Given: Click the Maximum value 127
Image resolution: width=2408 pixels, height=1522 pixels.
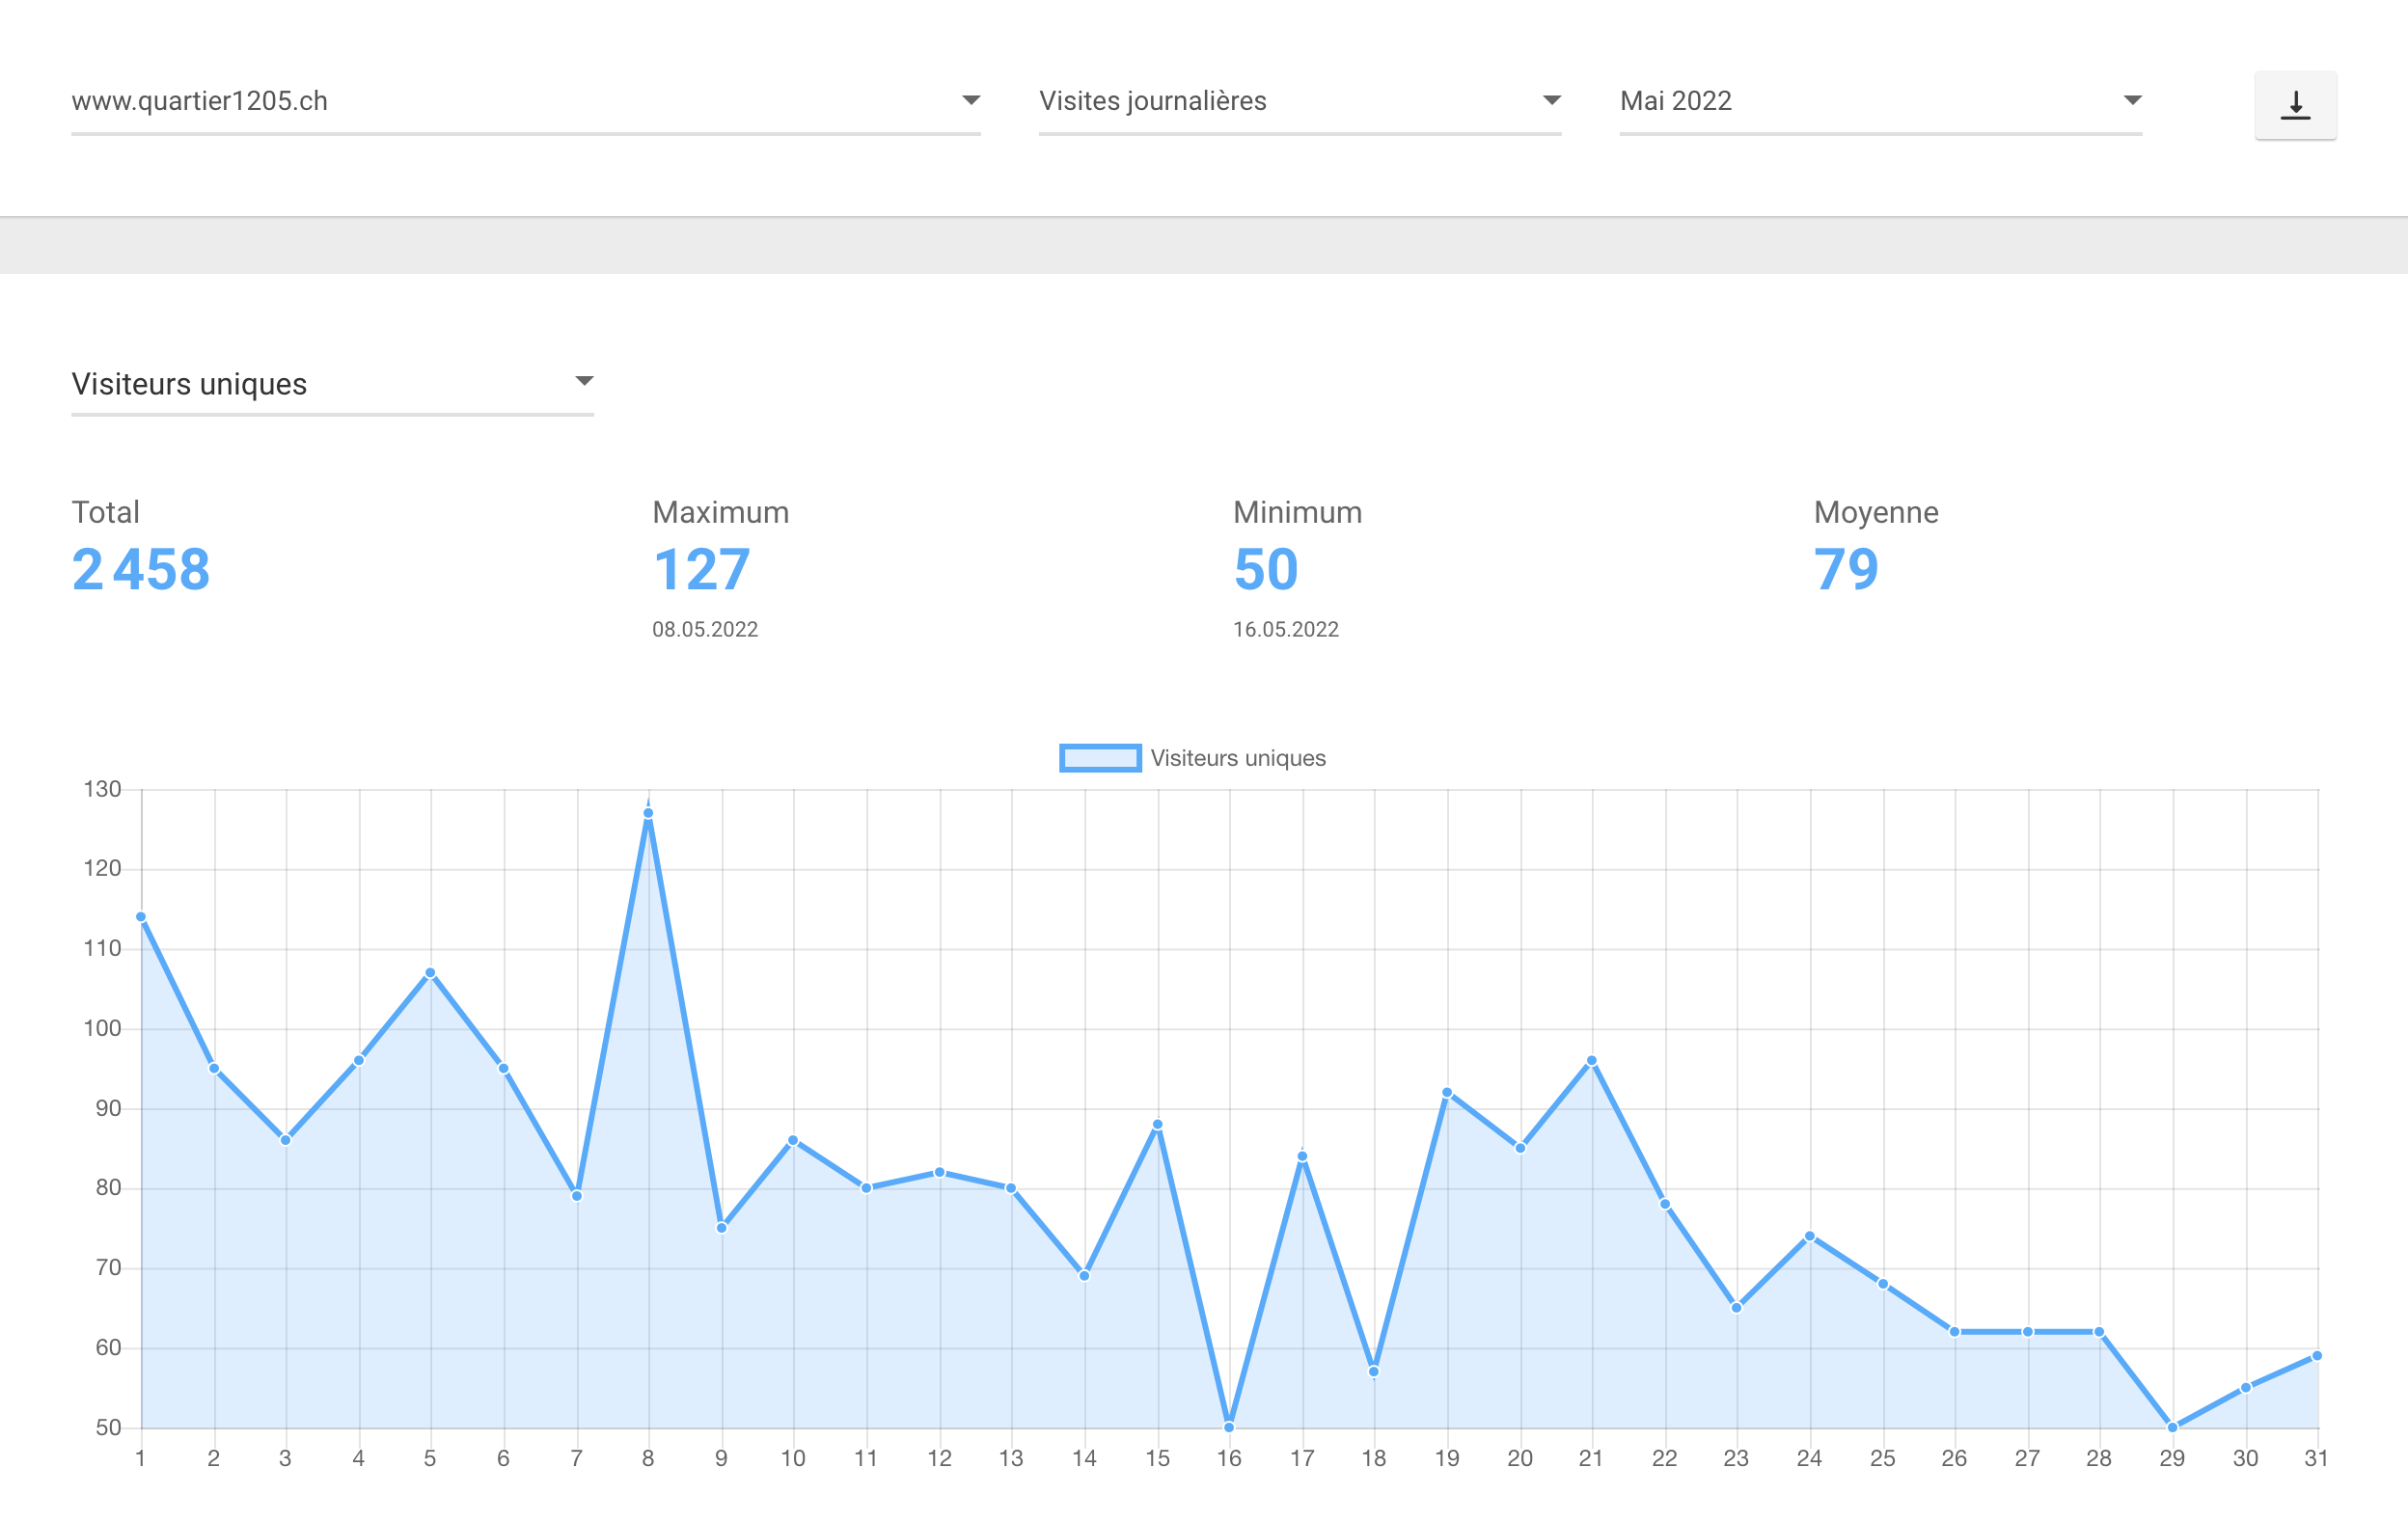Looking at the screenshot, I should [x=701, y=570].
